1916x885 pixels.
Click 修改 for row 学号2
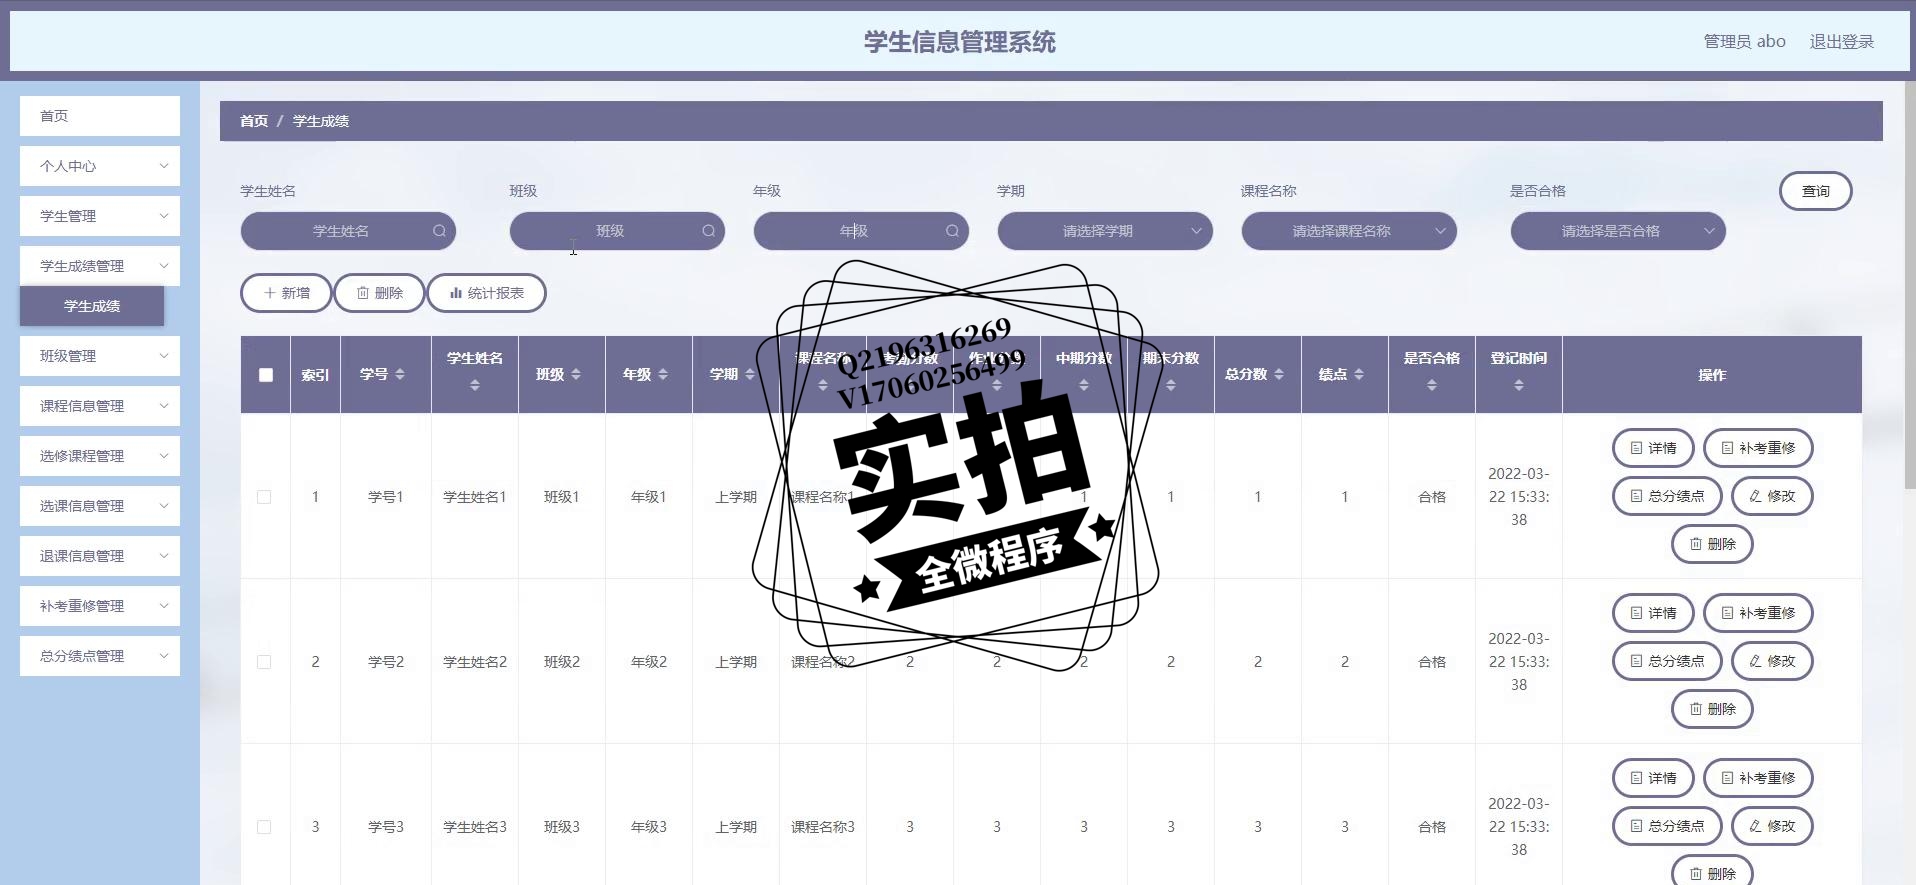[1772, 661]
